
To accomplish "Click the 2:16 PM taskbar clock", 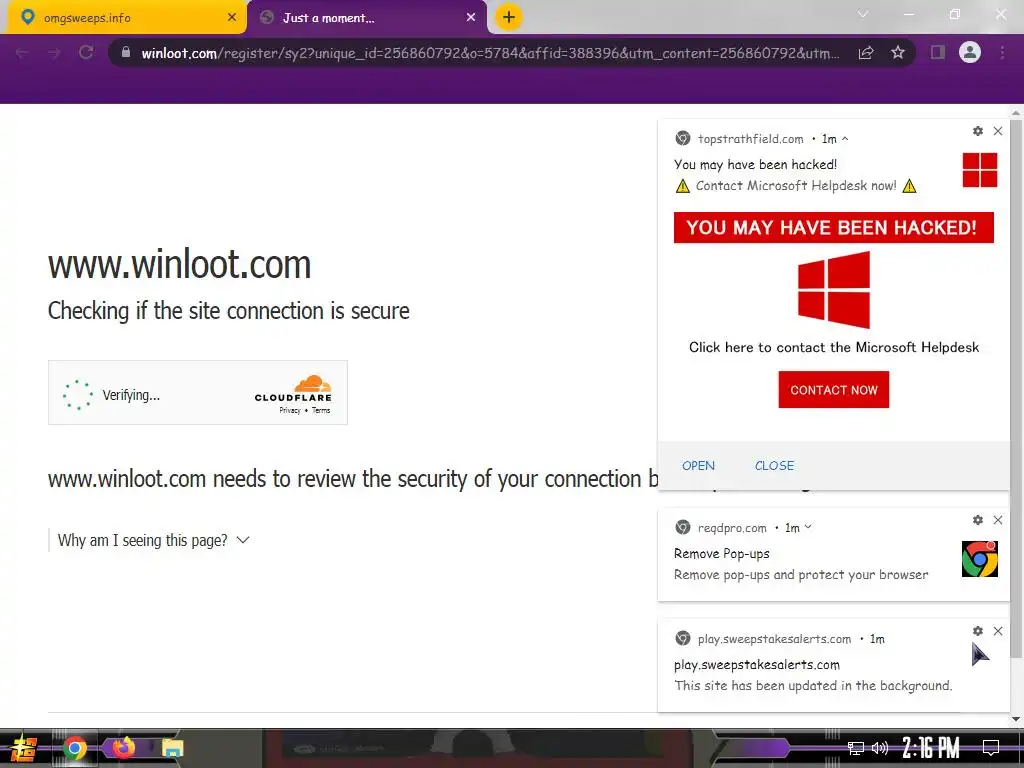I will point(931,748).
